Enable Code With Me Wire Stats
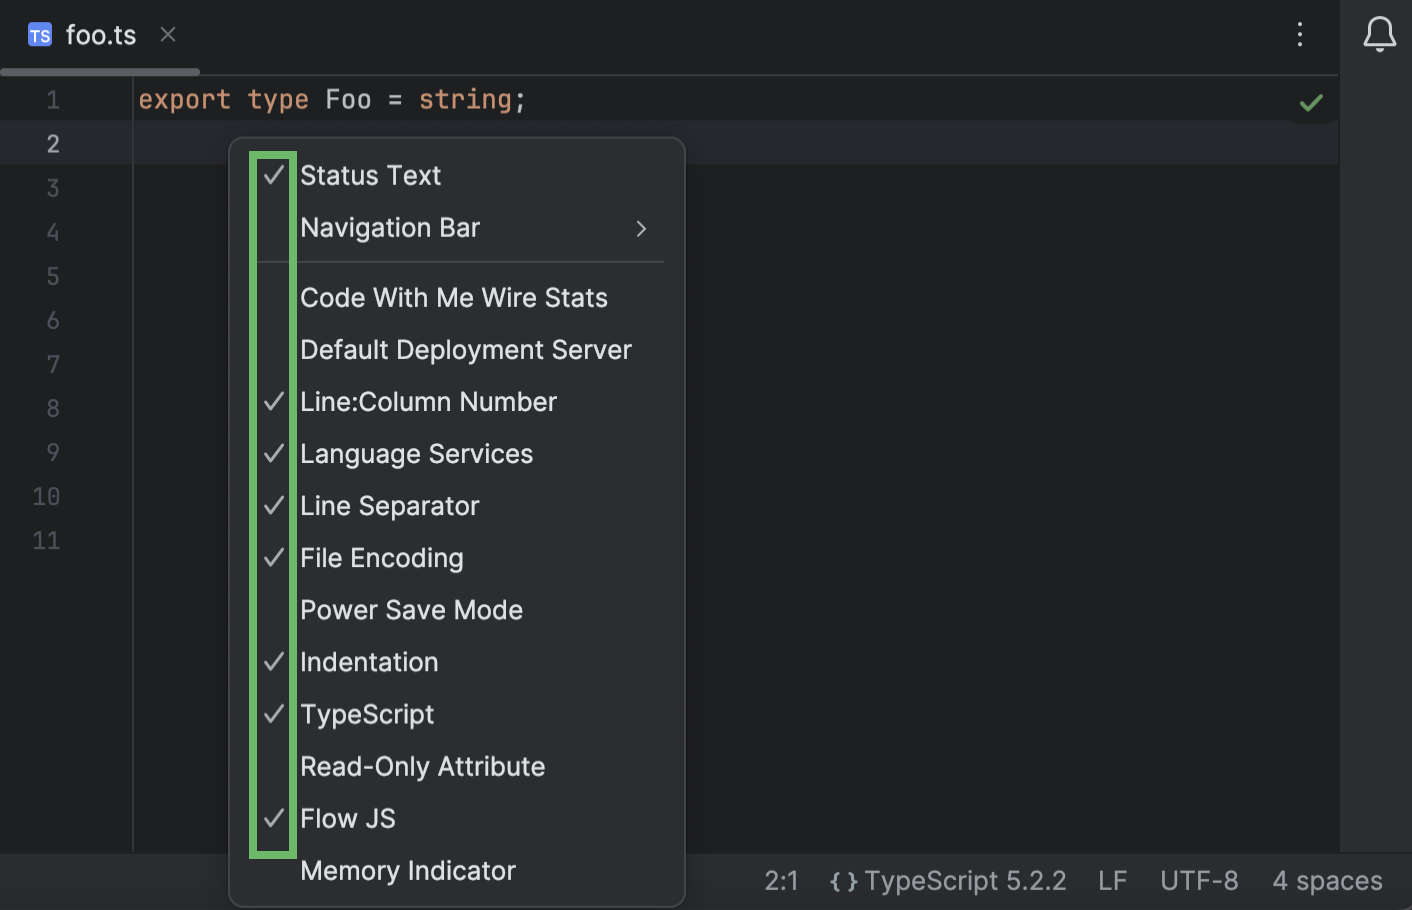This screenshot has width=1412, height=910. point(453,297)
